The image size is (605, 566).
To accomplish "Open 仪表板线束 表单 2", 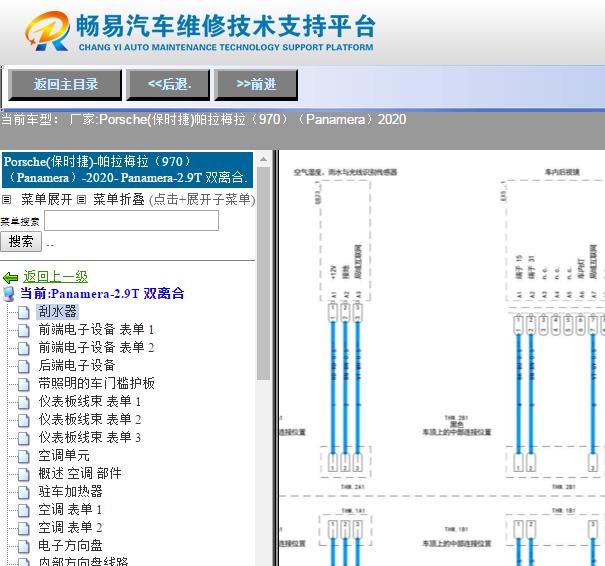I will 90,419.
